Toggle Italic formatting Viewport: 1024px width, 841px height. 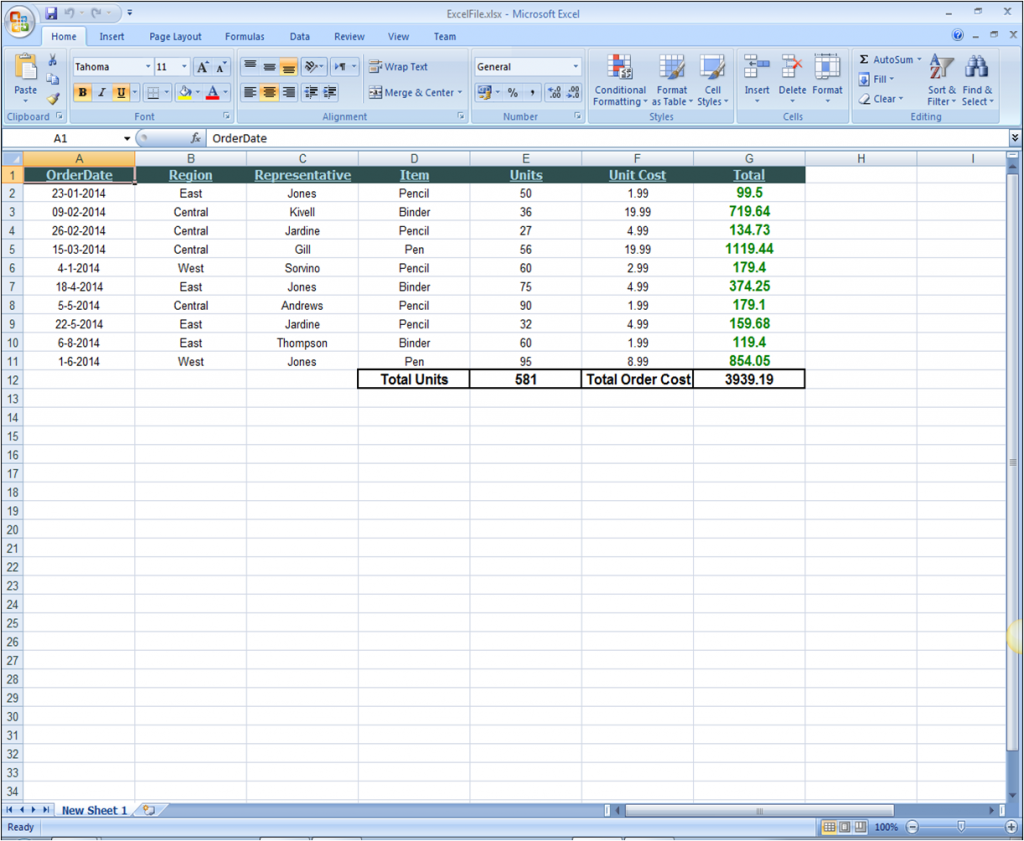[x=101, y=93]
